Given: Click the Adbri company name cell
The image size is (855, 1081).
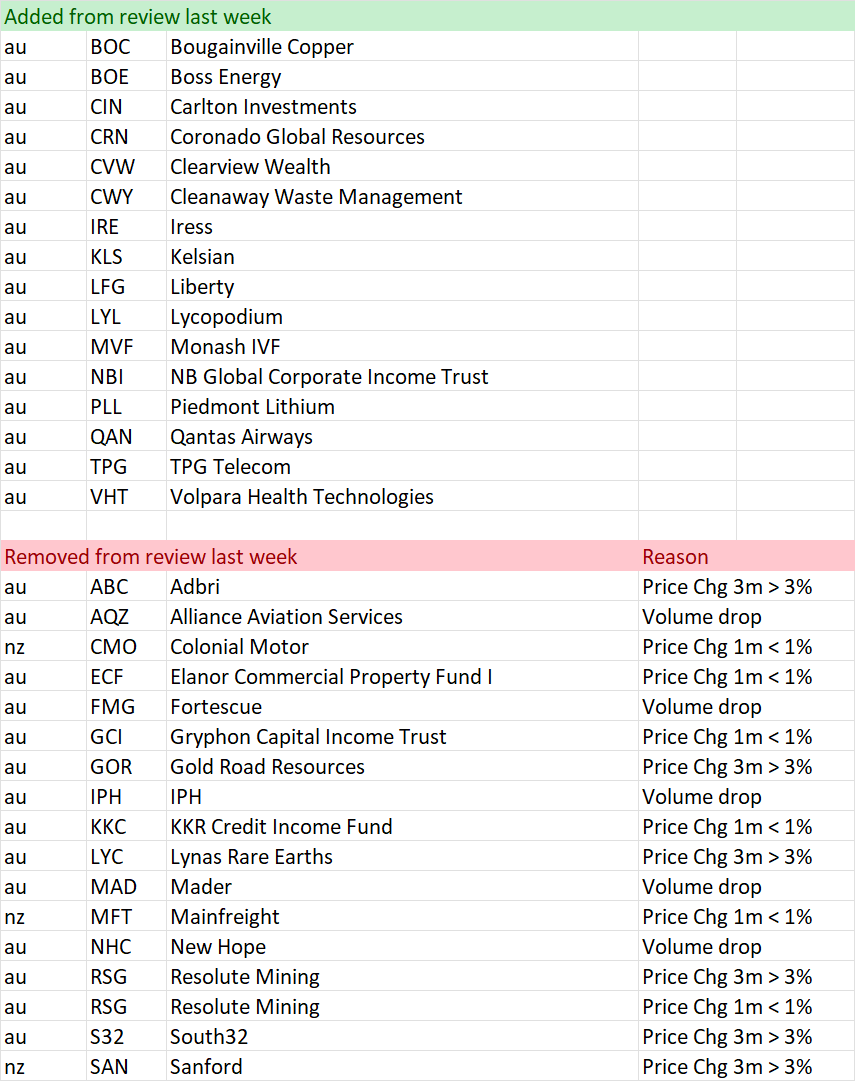Looking at the screenshot, I should pyautogui.click(x=402, y=587).
